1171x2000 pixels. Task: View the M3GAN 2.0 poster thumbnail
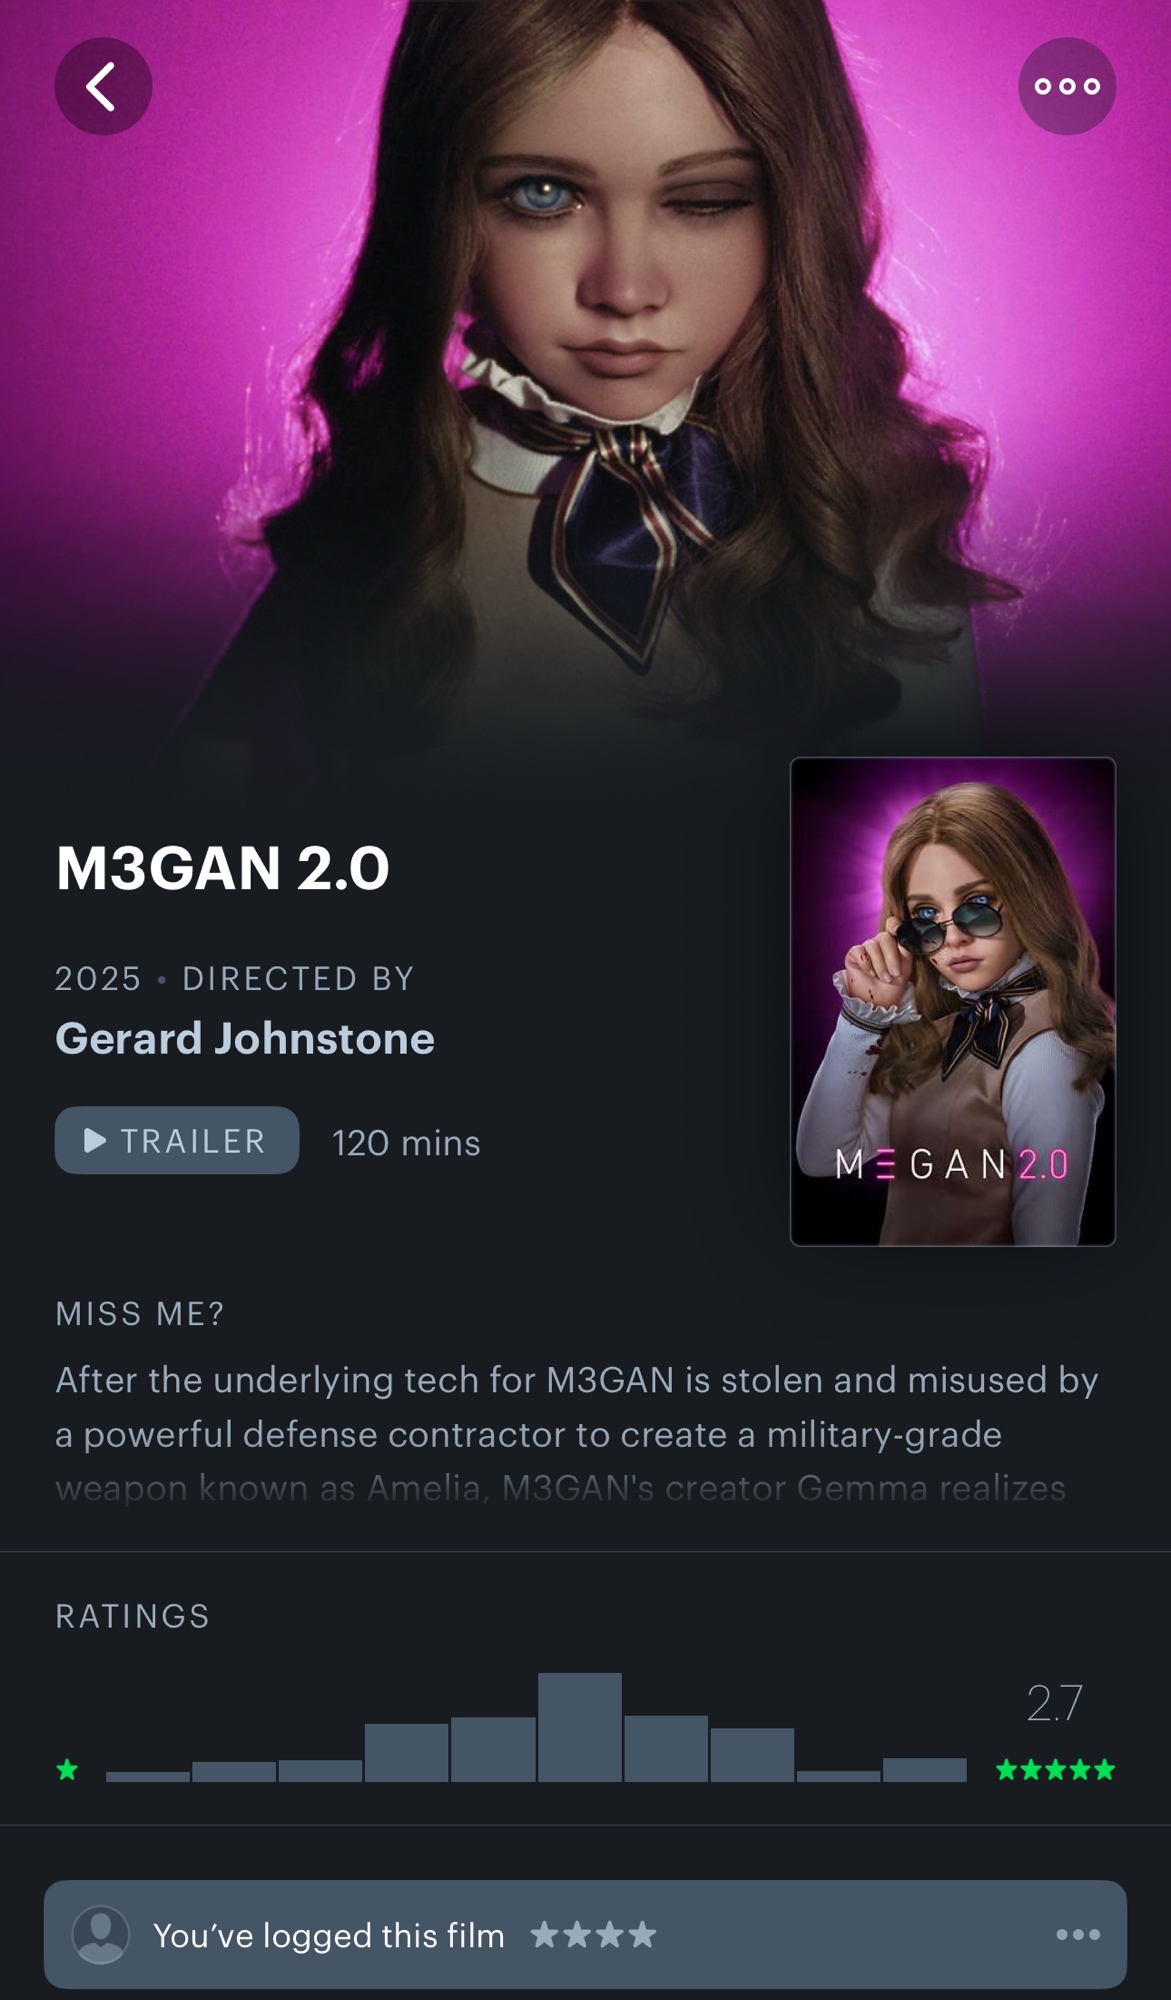click(x=953, y=1001)
